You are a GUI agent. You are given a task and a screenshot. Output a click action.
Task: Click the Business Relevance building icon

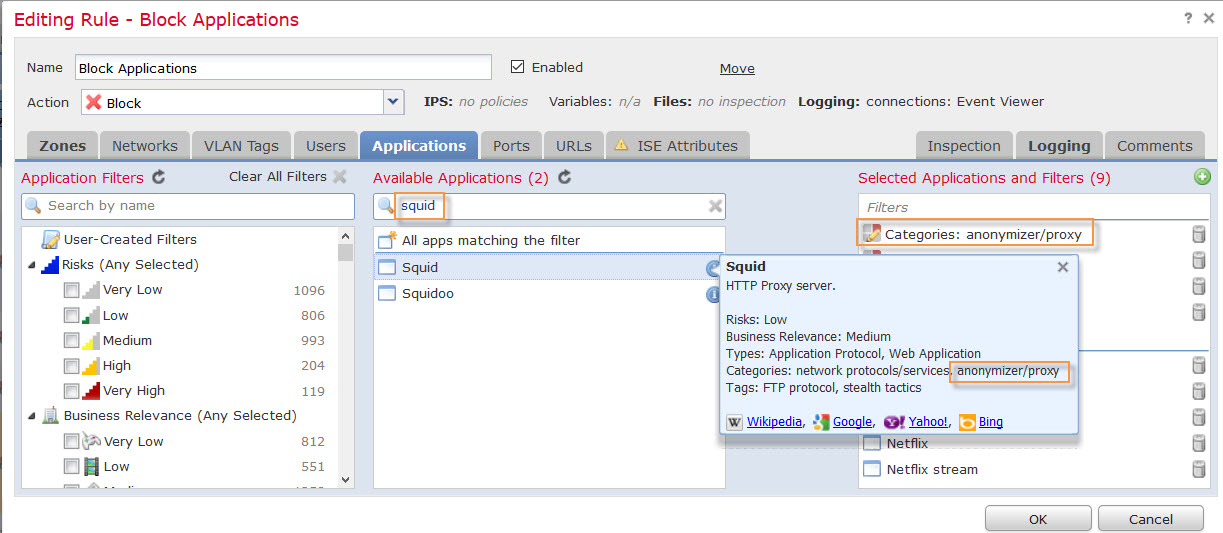pyautogui.click(x=50, y=415)
